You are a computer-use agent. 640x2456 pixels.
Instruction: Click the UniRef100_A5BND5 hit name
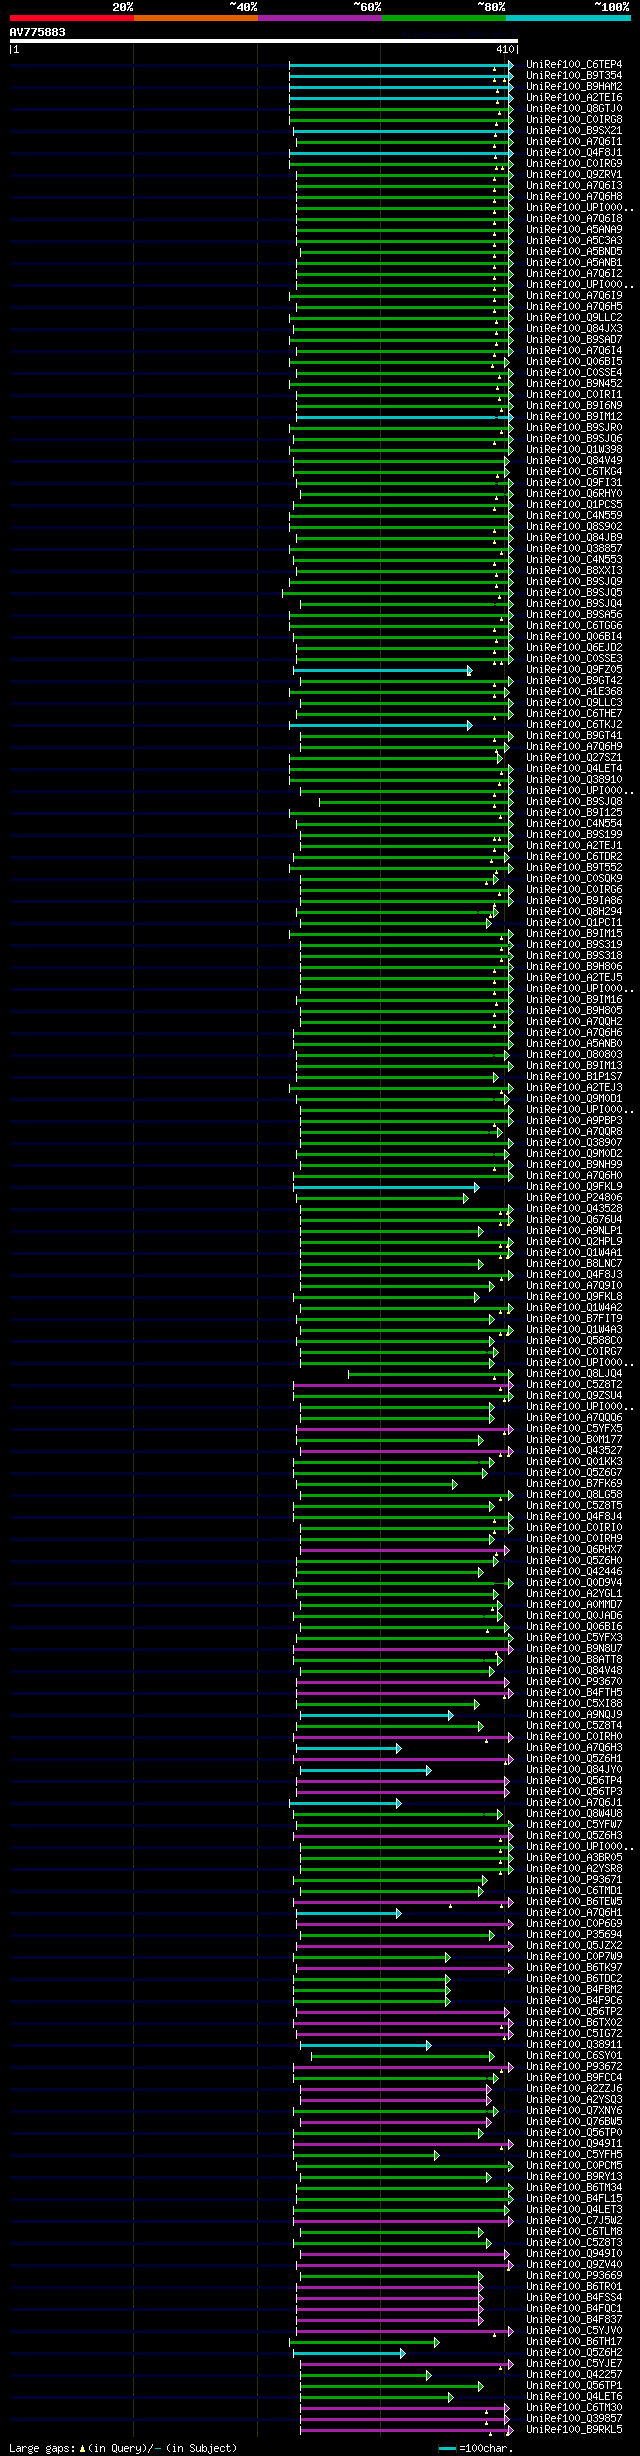(x=574, y=252)
